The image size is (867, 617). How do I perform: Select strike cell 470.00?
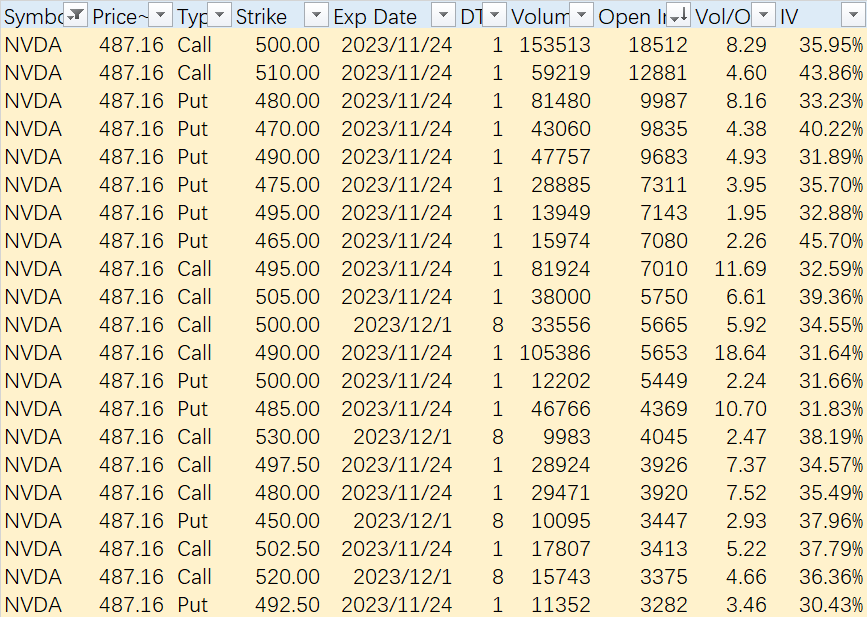pos(287,129)
